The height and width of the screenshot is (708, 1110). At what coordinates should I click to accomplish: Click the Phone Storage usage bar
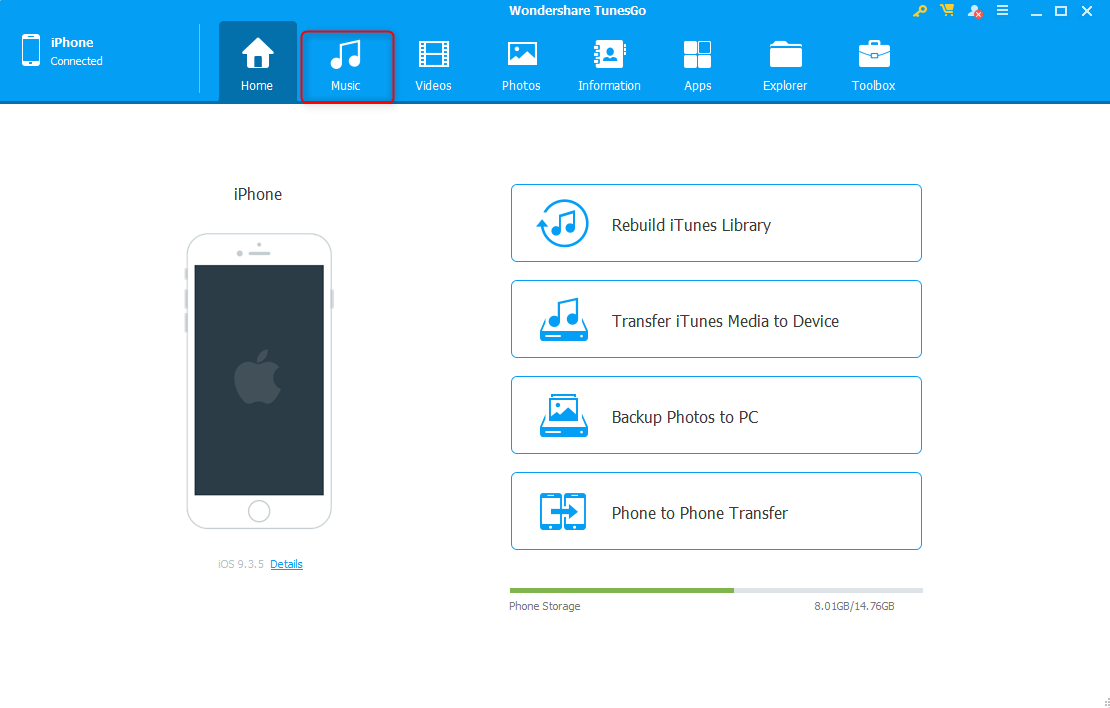pyautogui.click(x=716, y=590)
